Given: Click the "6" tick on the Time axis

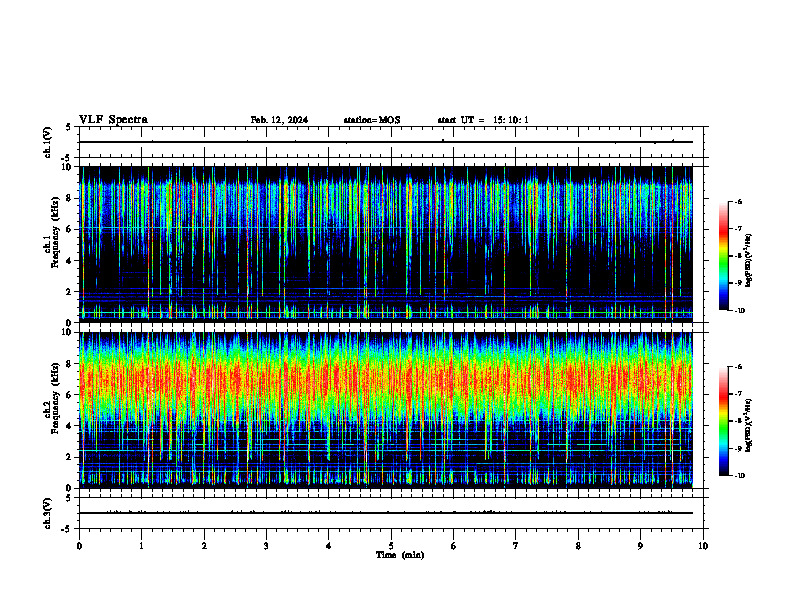Looking at the screenshot, I should [453, 546].
